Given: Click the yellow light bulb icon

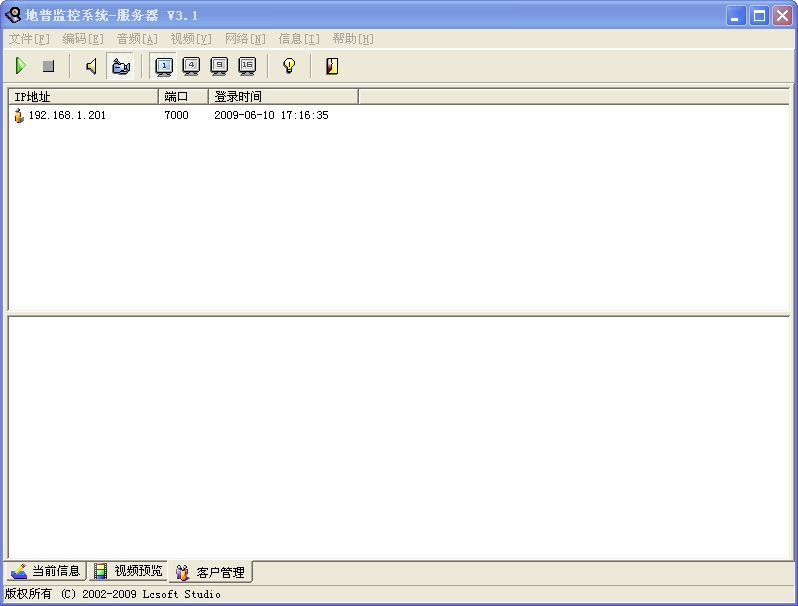Looking at the screenshot, I should (289, 66).
